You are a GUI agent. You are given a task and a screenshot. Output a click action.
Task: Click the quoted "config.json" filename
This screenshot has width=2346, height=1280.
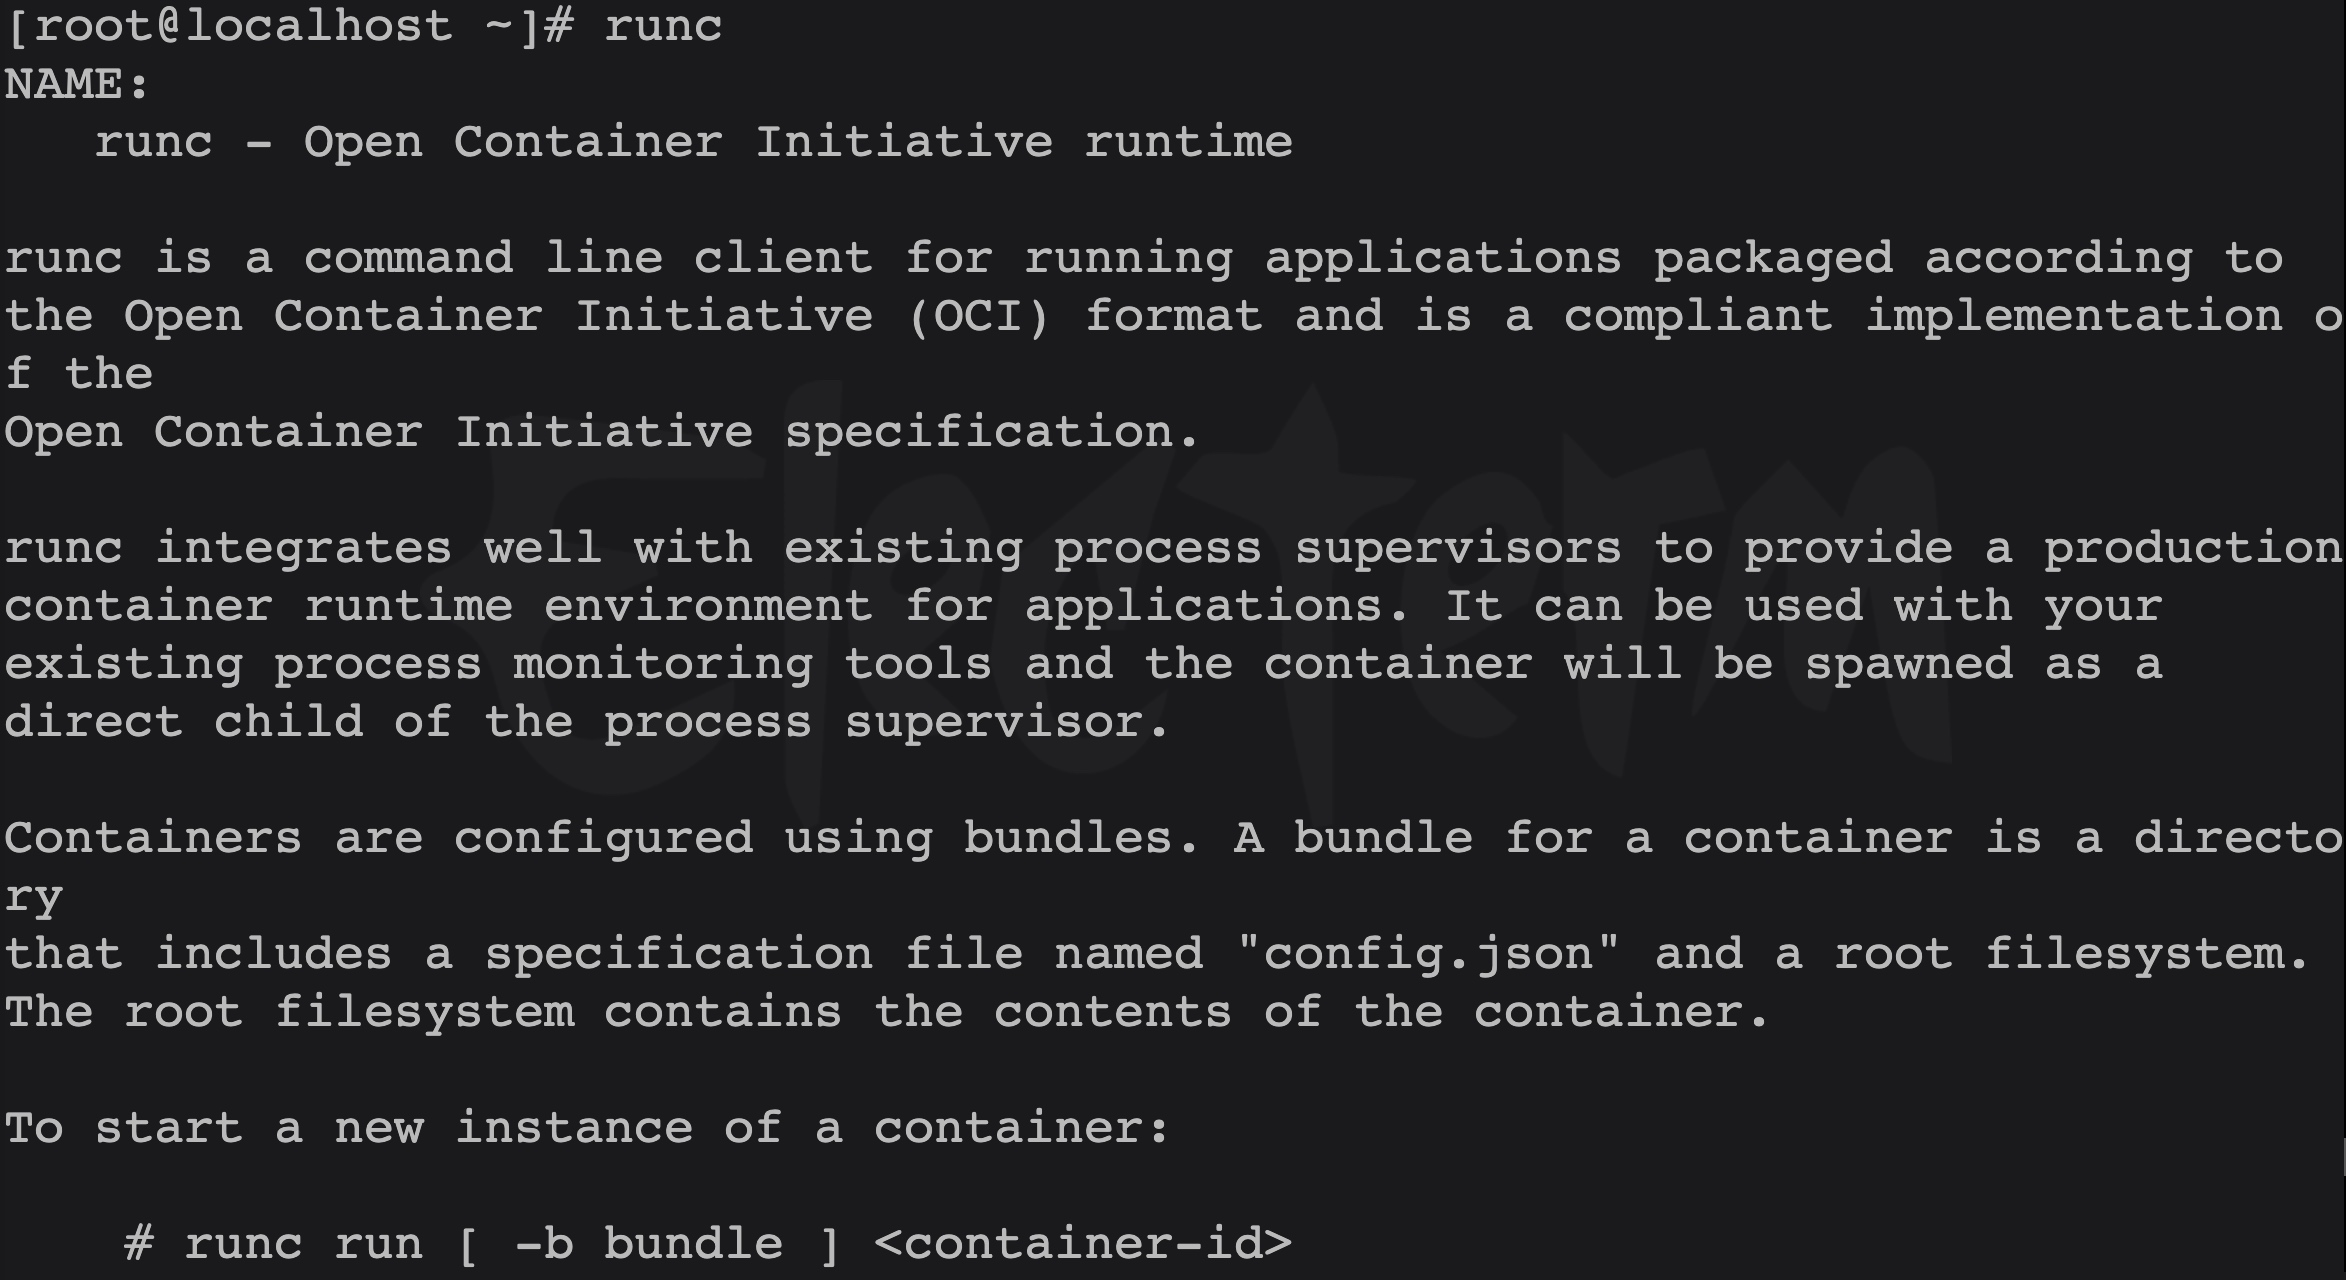1428,954
